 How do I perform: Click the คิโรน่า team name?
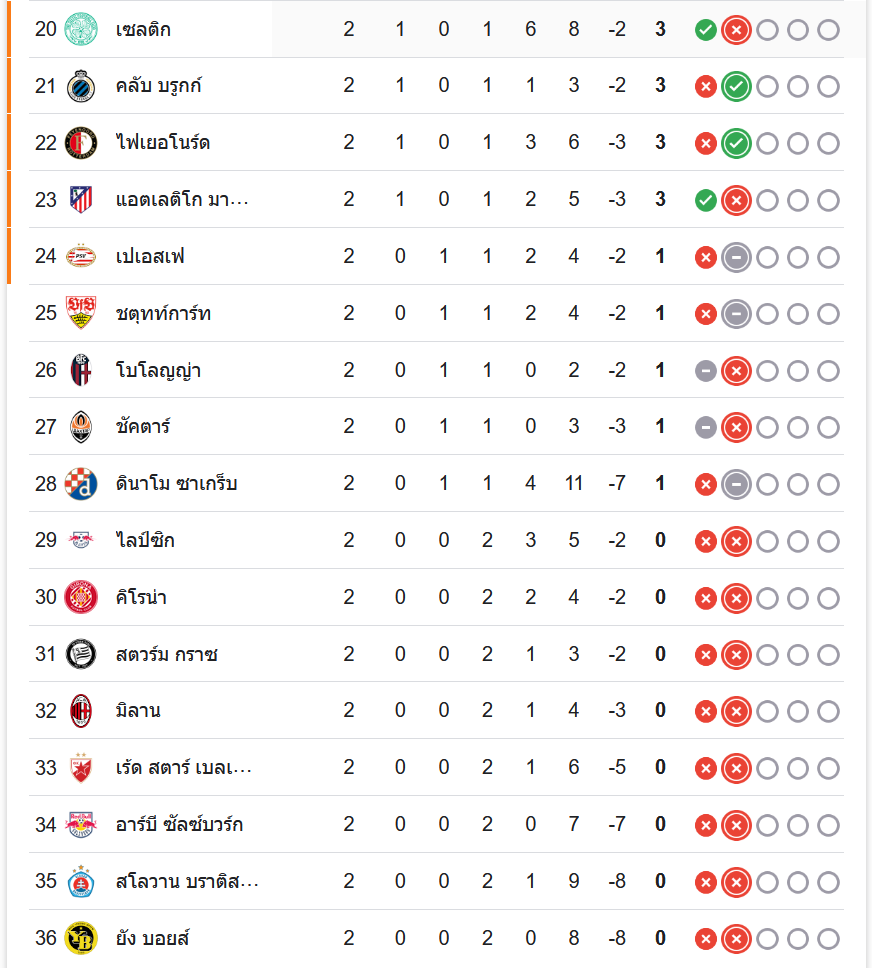click(141, 598)
